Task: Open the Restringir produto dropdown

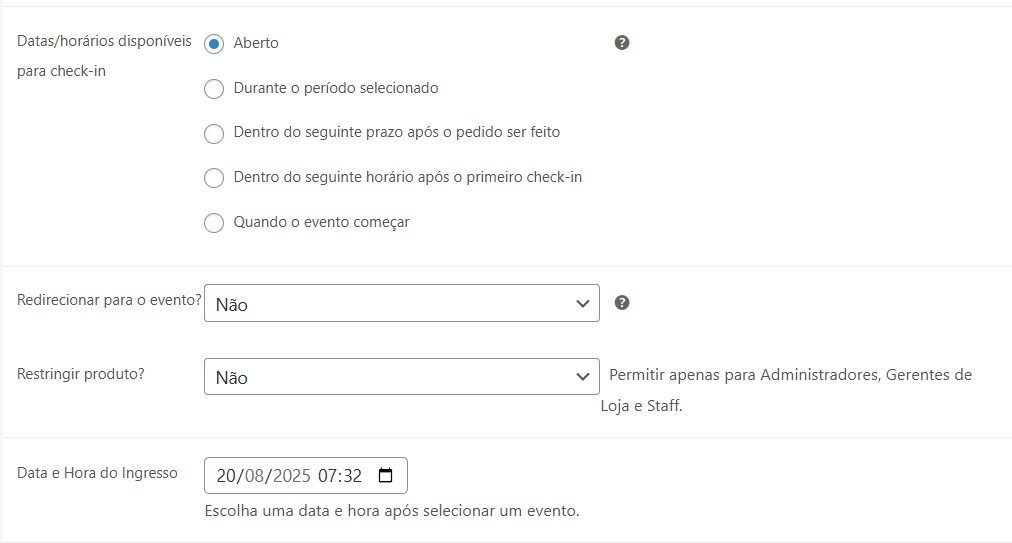Action: pyautogui.click(x=401, y=377)
